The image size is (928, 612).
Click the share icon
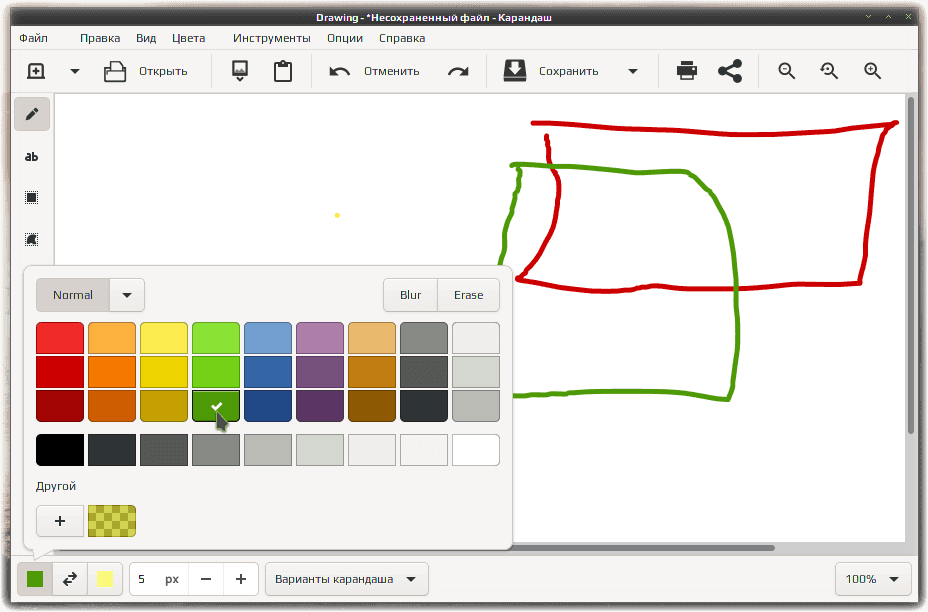[x=730, y=71]
